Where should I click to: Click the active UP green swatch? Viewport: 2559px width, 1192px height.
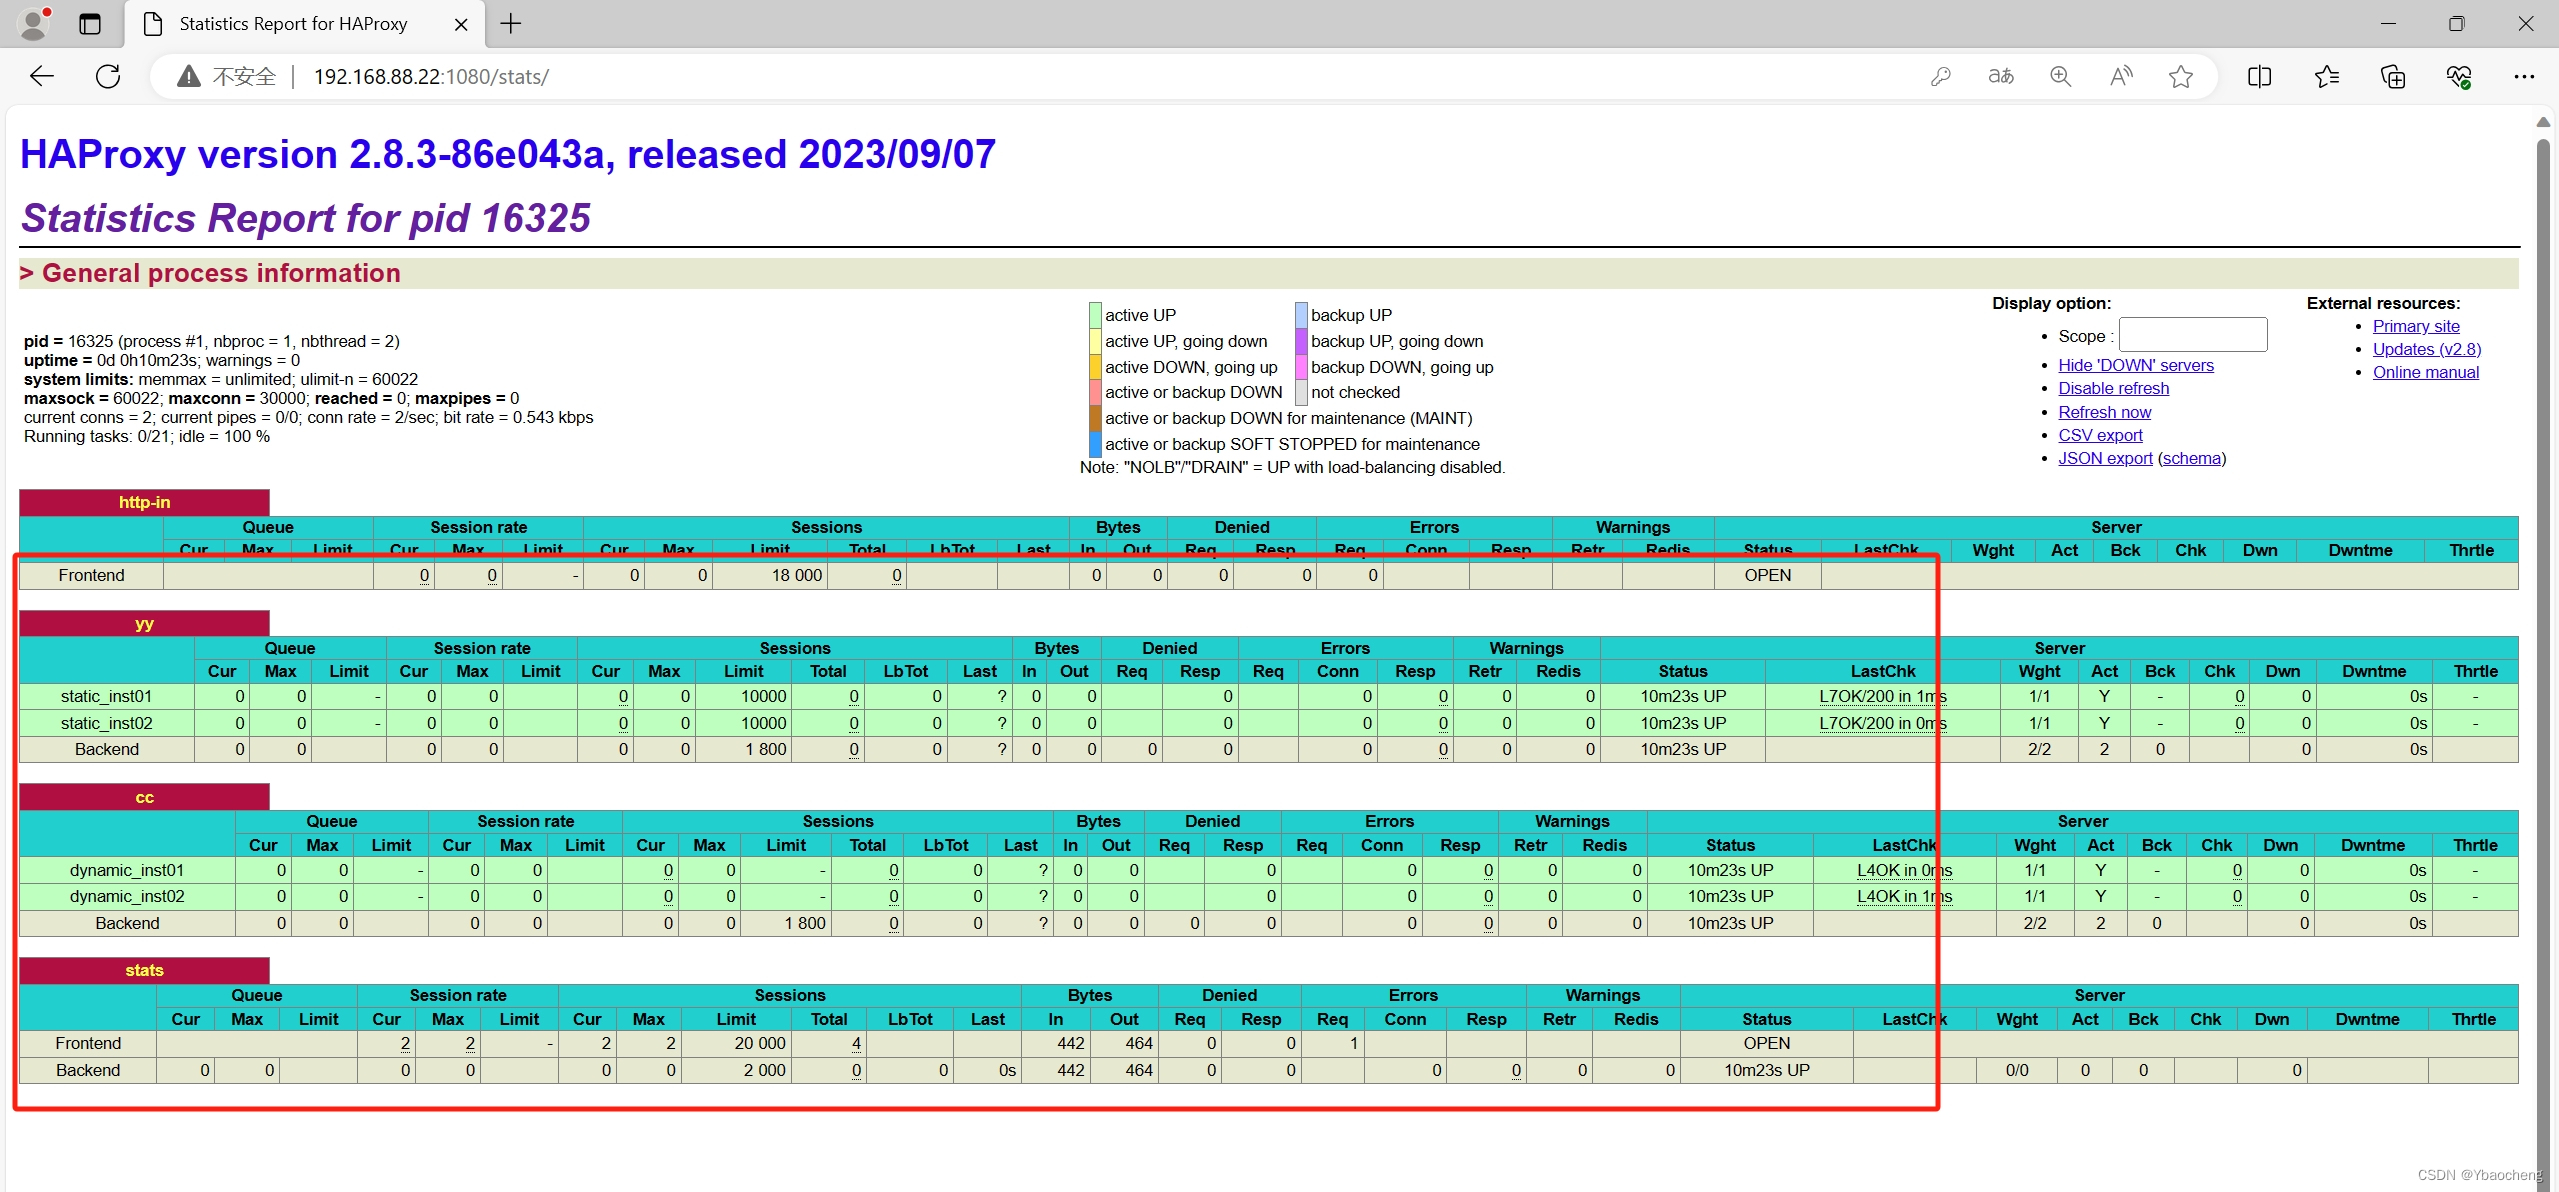1095,315
